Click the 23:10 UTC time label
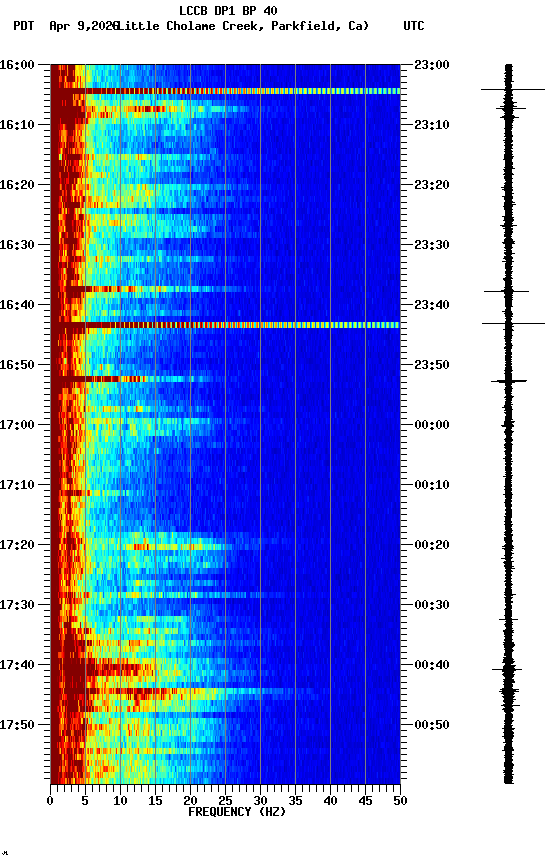The height and width of the screenshot is (864, 552). (432, 125)
